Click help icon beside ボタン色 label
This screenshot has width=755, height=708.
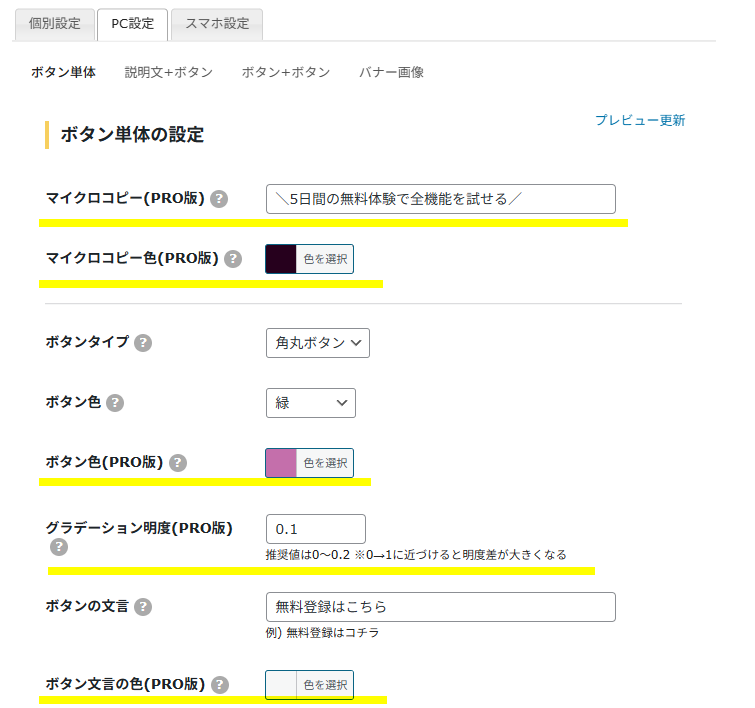(115, 403)
